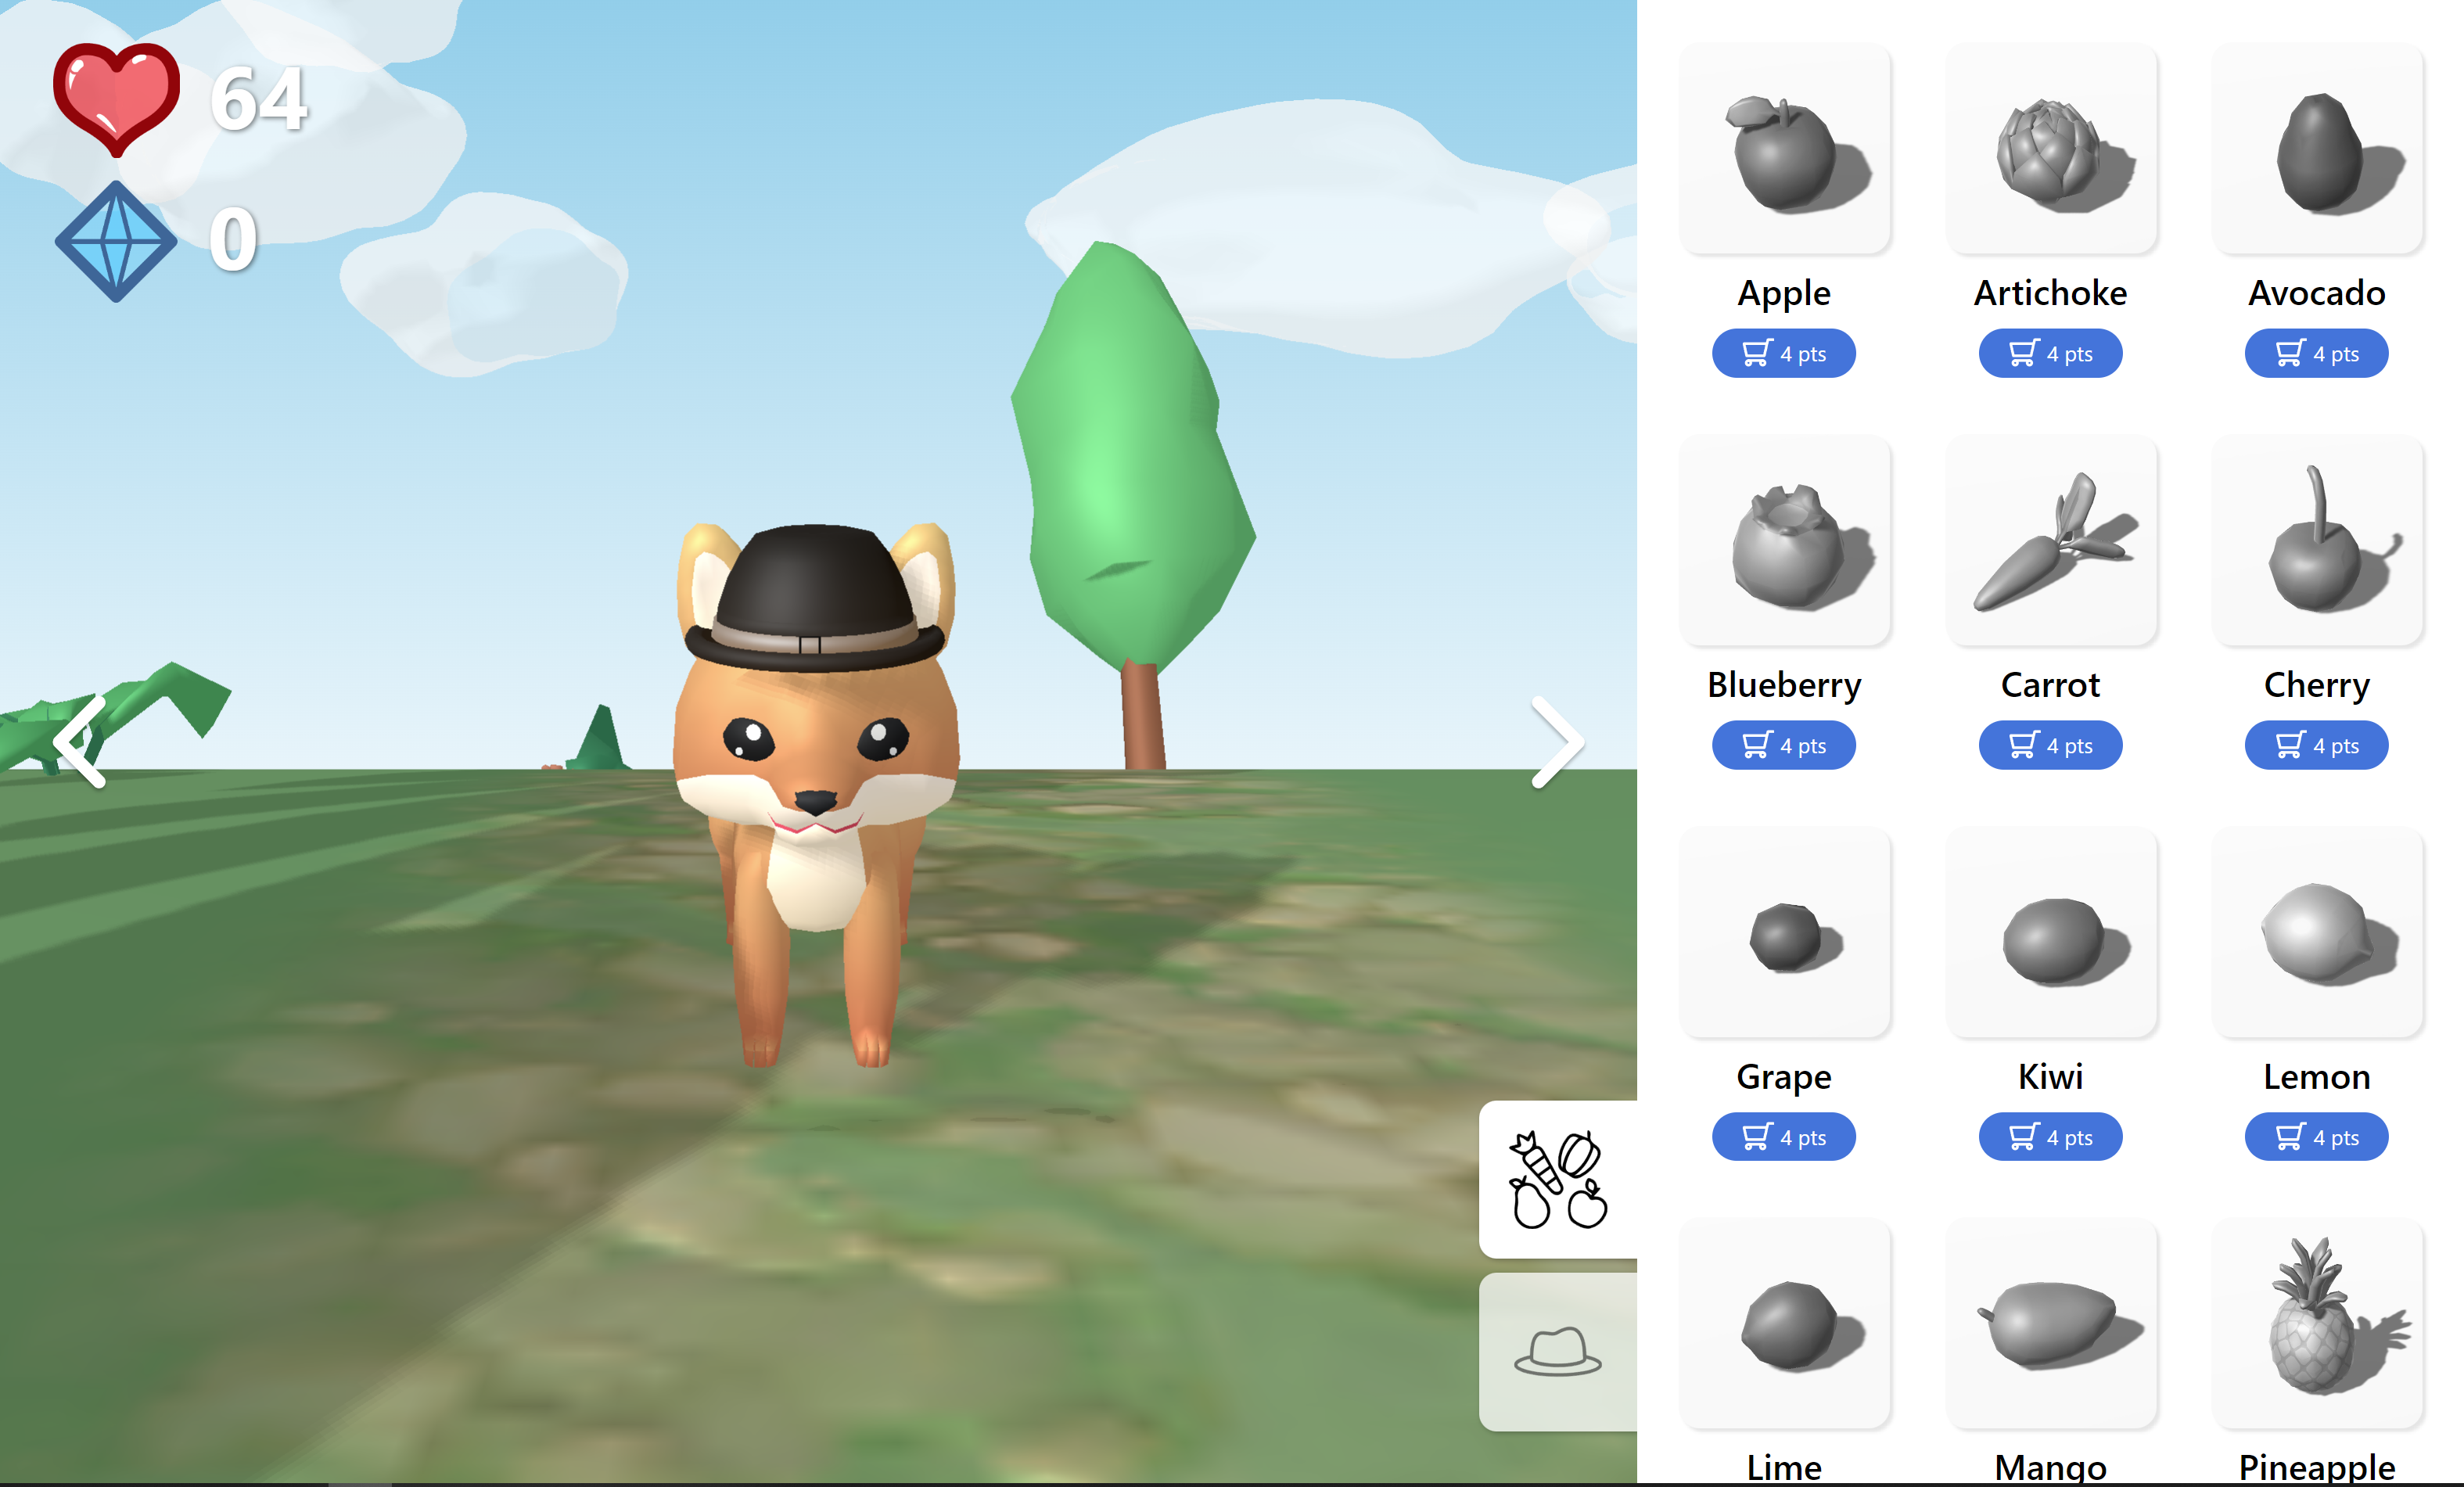Viewport: 2464px width, 1487px height.
Task: Select the Mango item thumbnail
Action: coord(2051,1324)
